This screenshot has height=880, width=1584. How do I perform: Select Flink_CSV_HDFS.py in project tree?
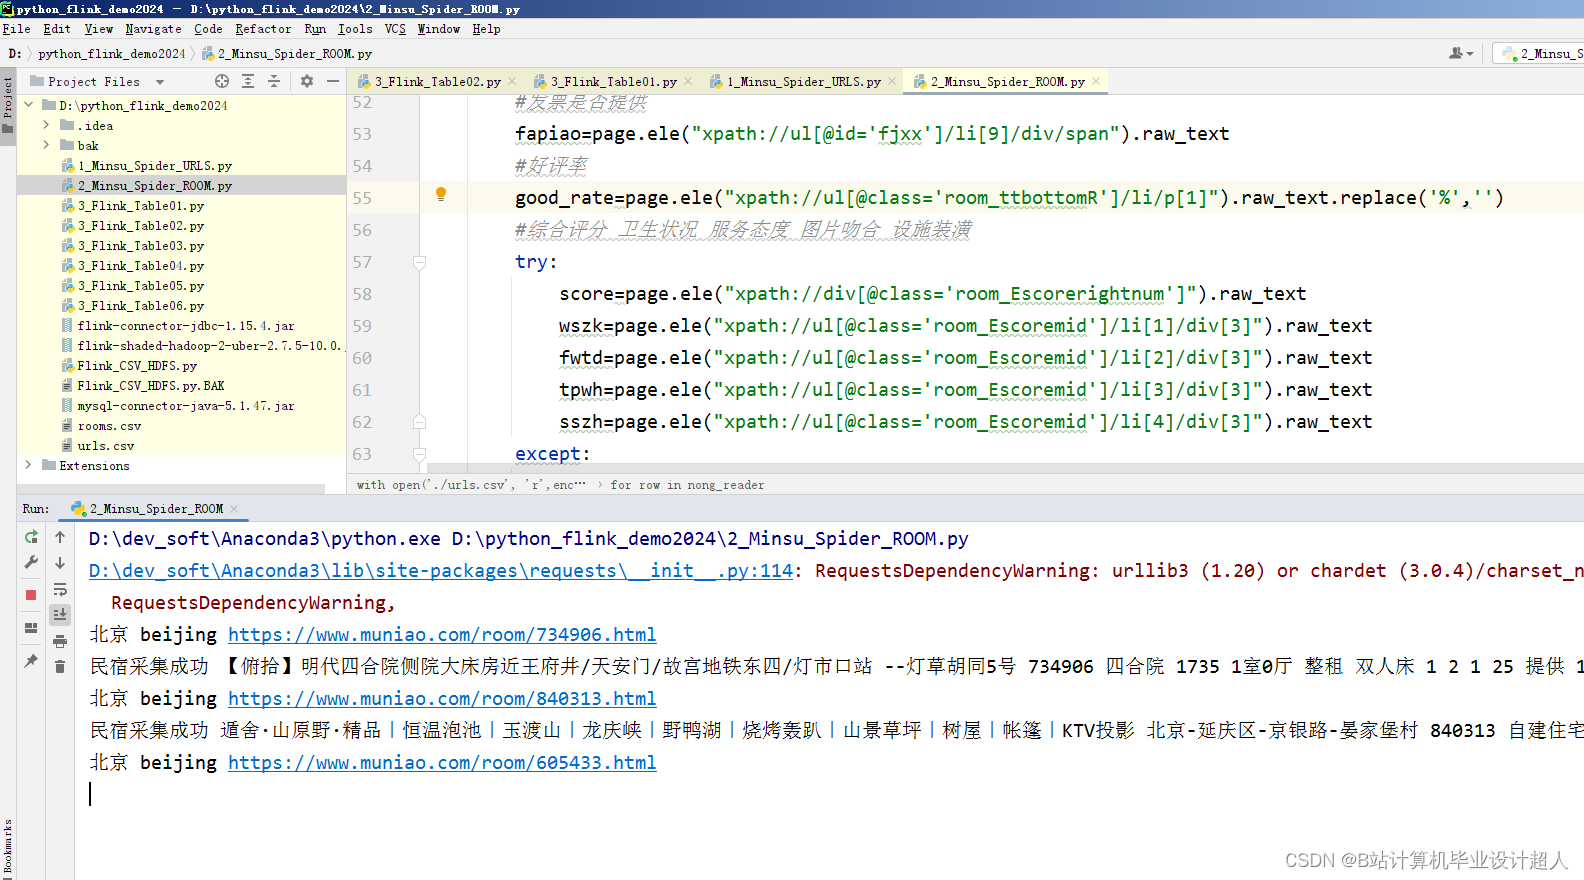pos(137,365)
